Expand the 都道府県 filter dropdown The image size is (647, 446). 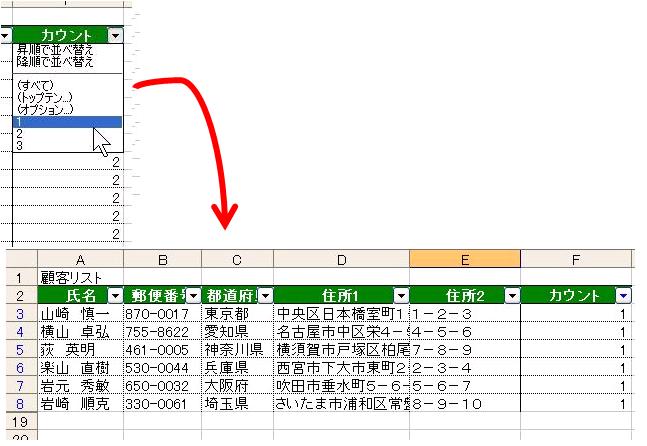coord(264,295)
